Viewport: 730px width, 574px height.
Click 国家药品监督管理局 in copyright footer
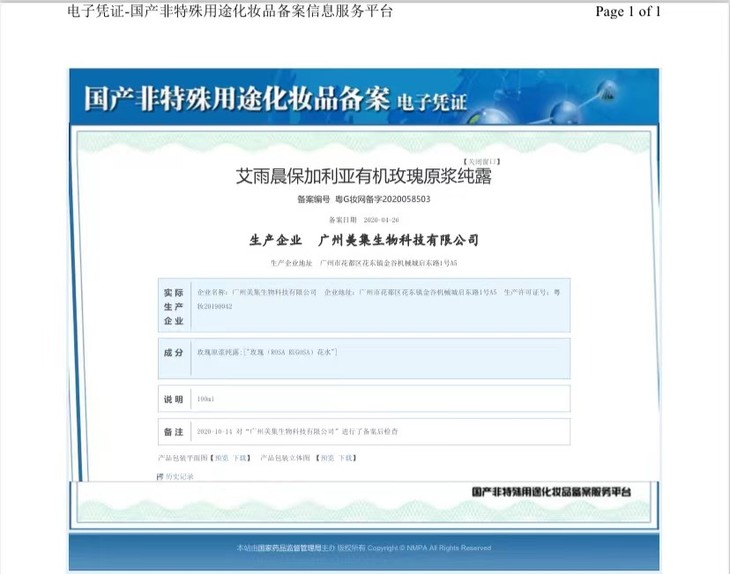pyautogui.click(x=290, y=548)
